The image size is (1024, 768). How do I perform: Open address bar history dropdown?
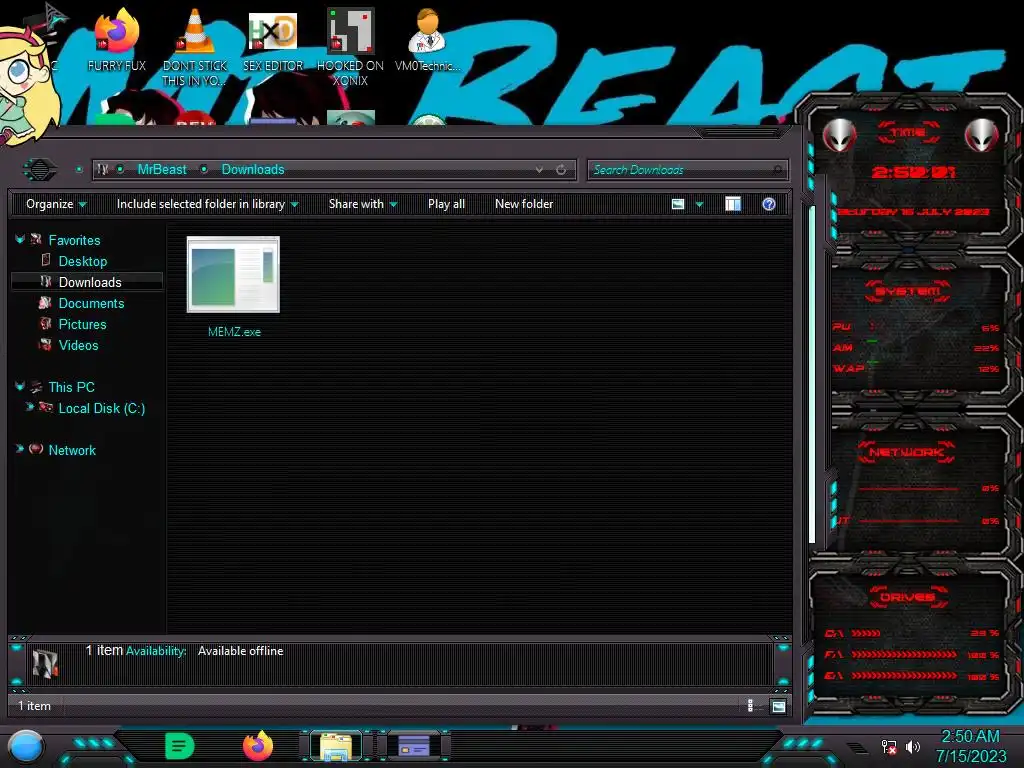tap(539, 170)
